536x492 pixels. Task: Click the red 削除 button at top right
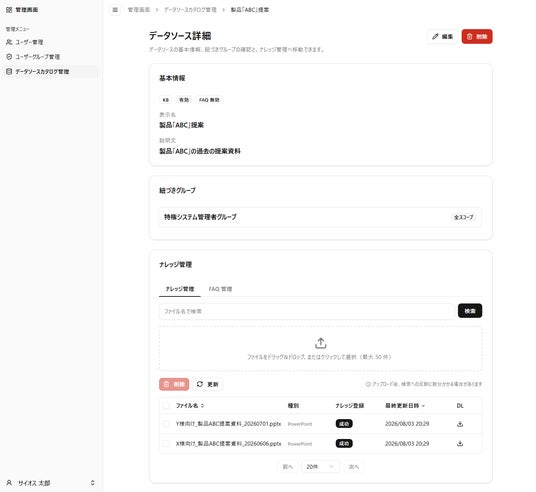pyautogui.click(x=477, y=37)
